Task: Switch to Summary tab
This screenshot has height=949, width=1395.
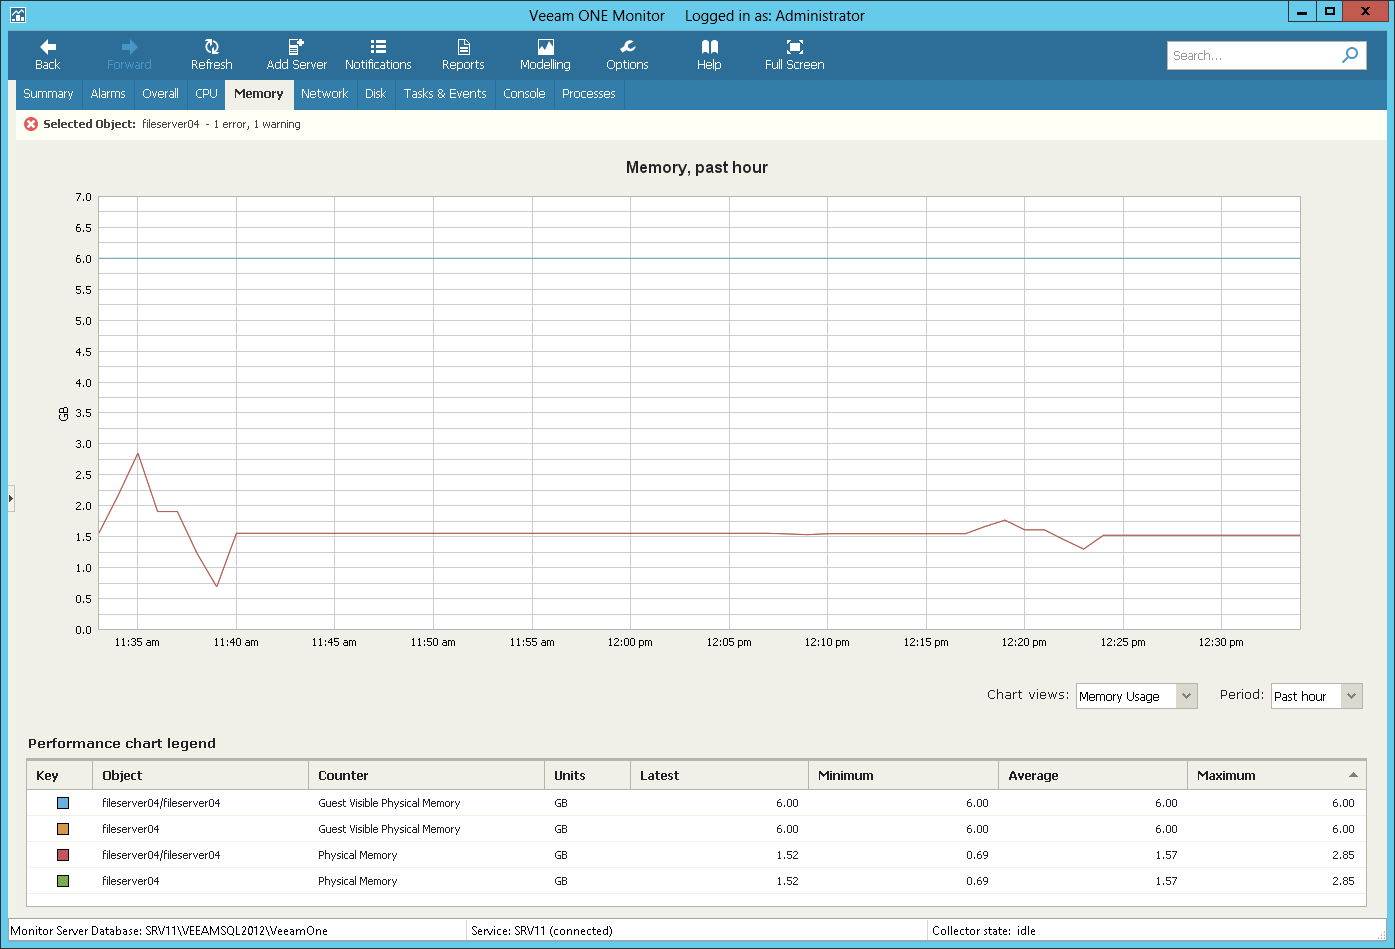Action: pos(48,94)
